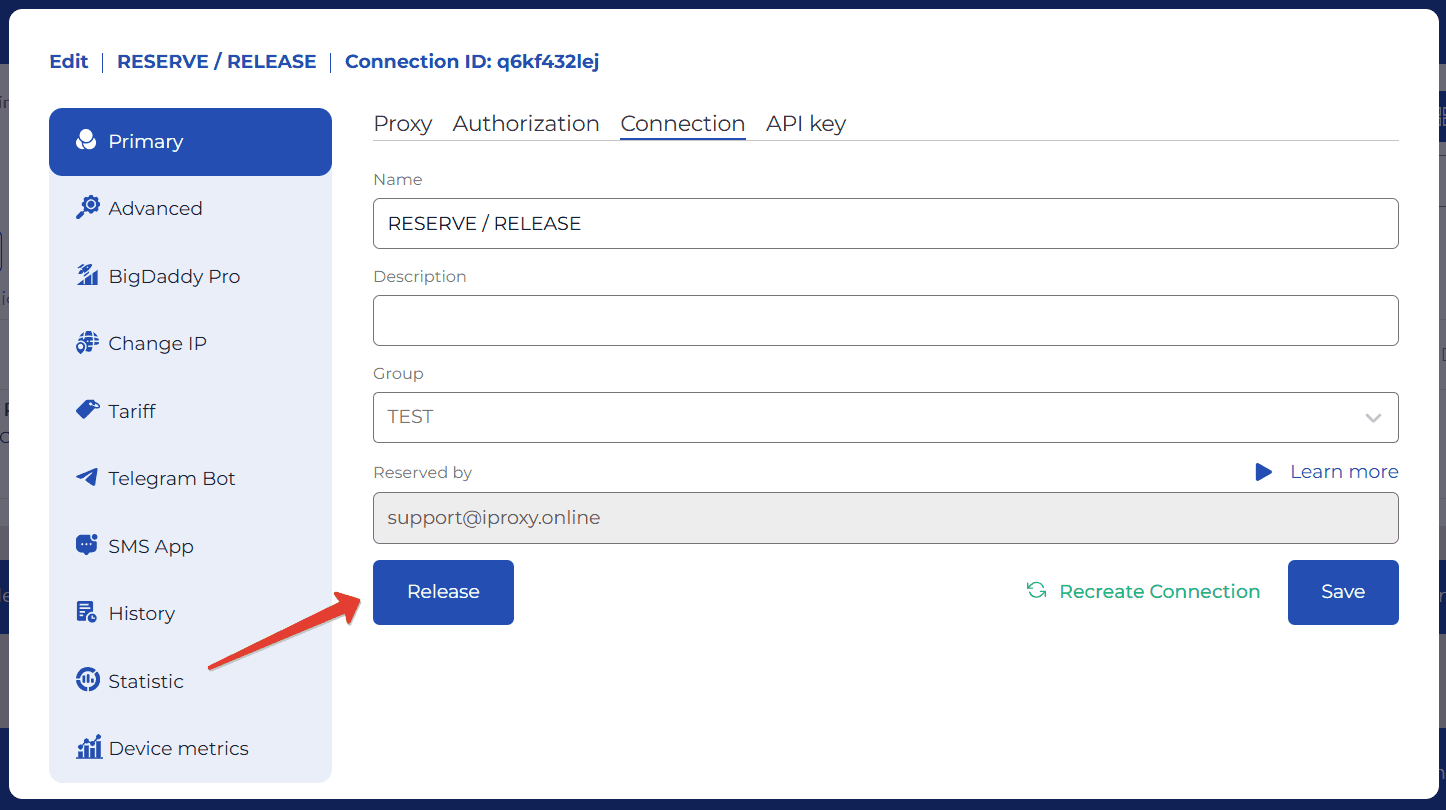Screen dimensions: 1446x810
Task: Switch to the Proxy tab
Action: [x=402, y=124]
